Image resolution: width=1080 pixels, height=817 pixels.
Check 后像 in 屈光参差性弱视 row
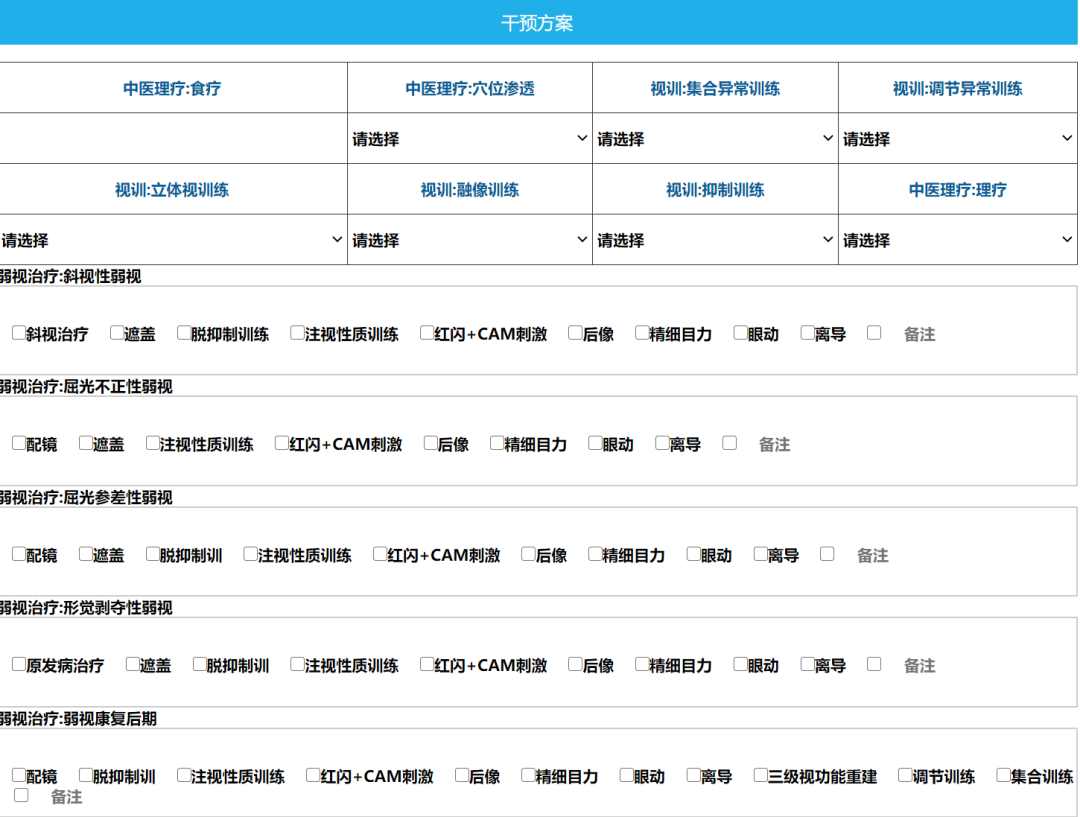point(528,554)
